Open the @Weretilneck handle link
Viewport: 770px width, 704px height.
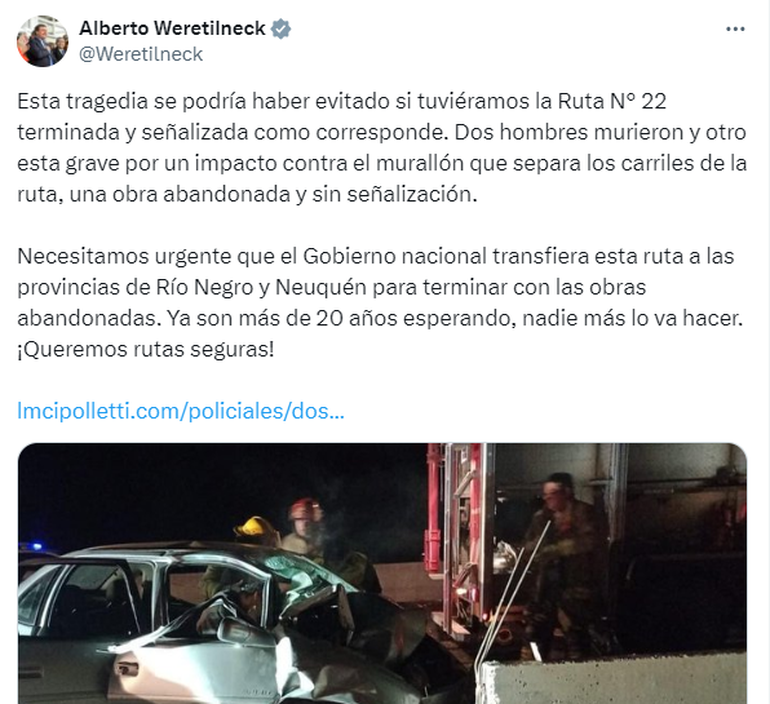(141, 54)
